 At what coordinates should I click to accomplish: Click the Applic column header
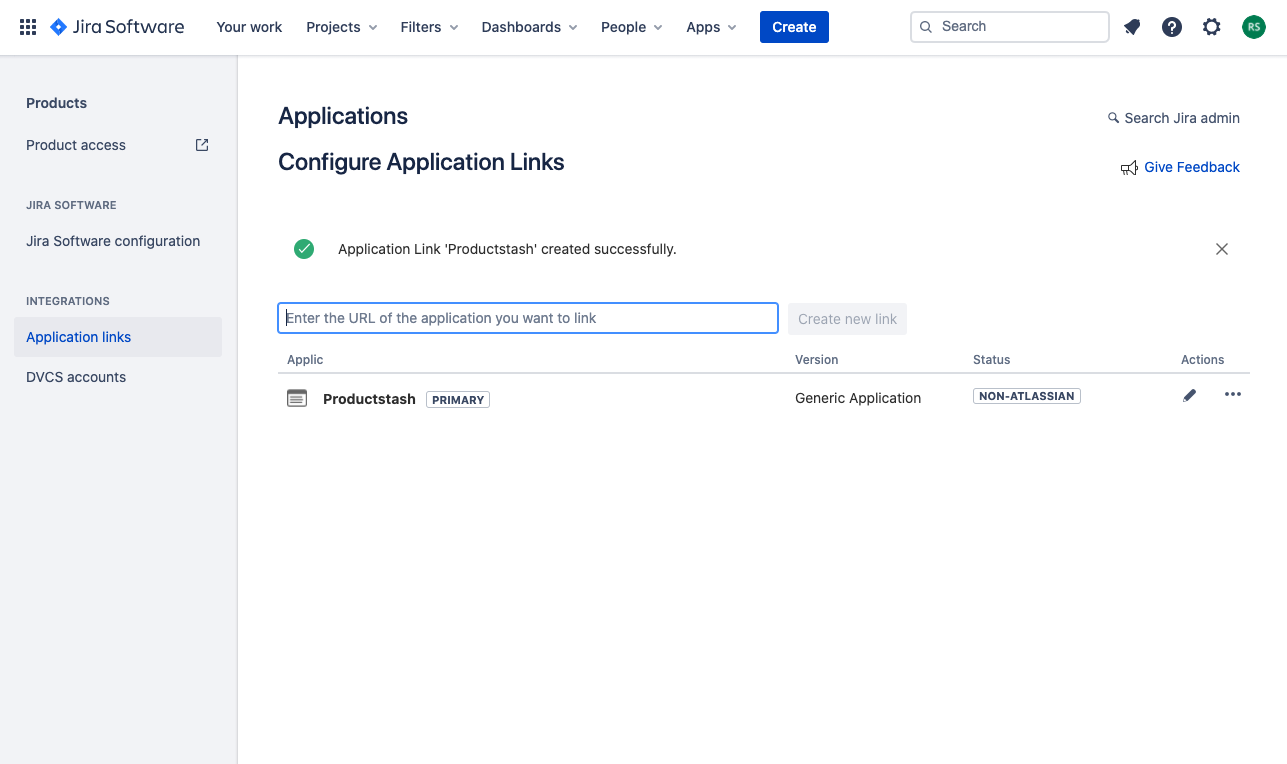(x=305, y=359)
